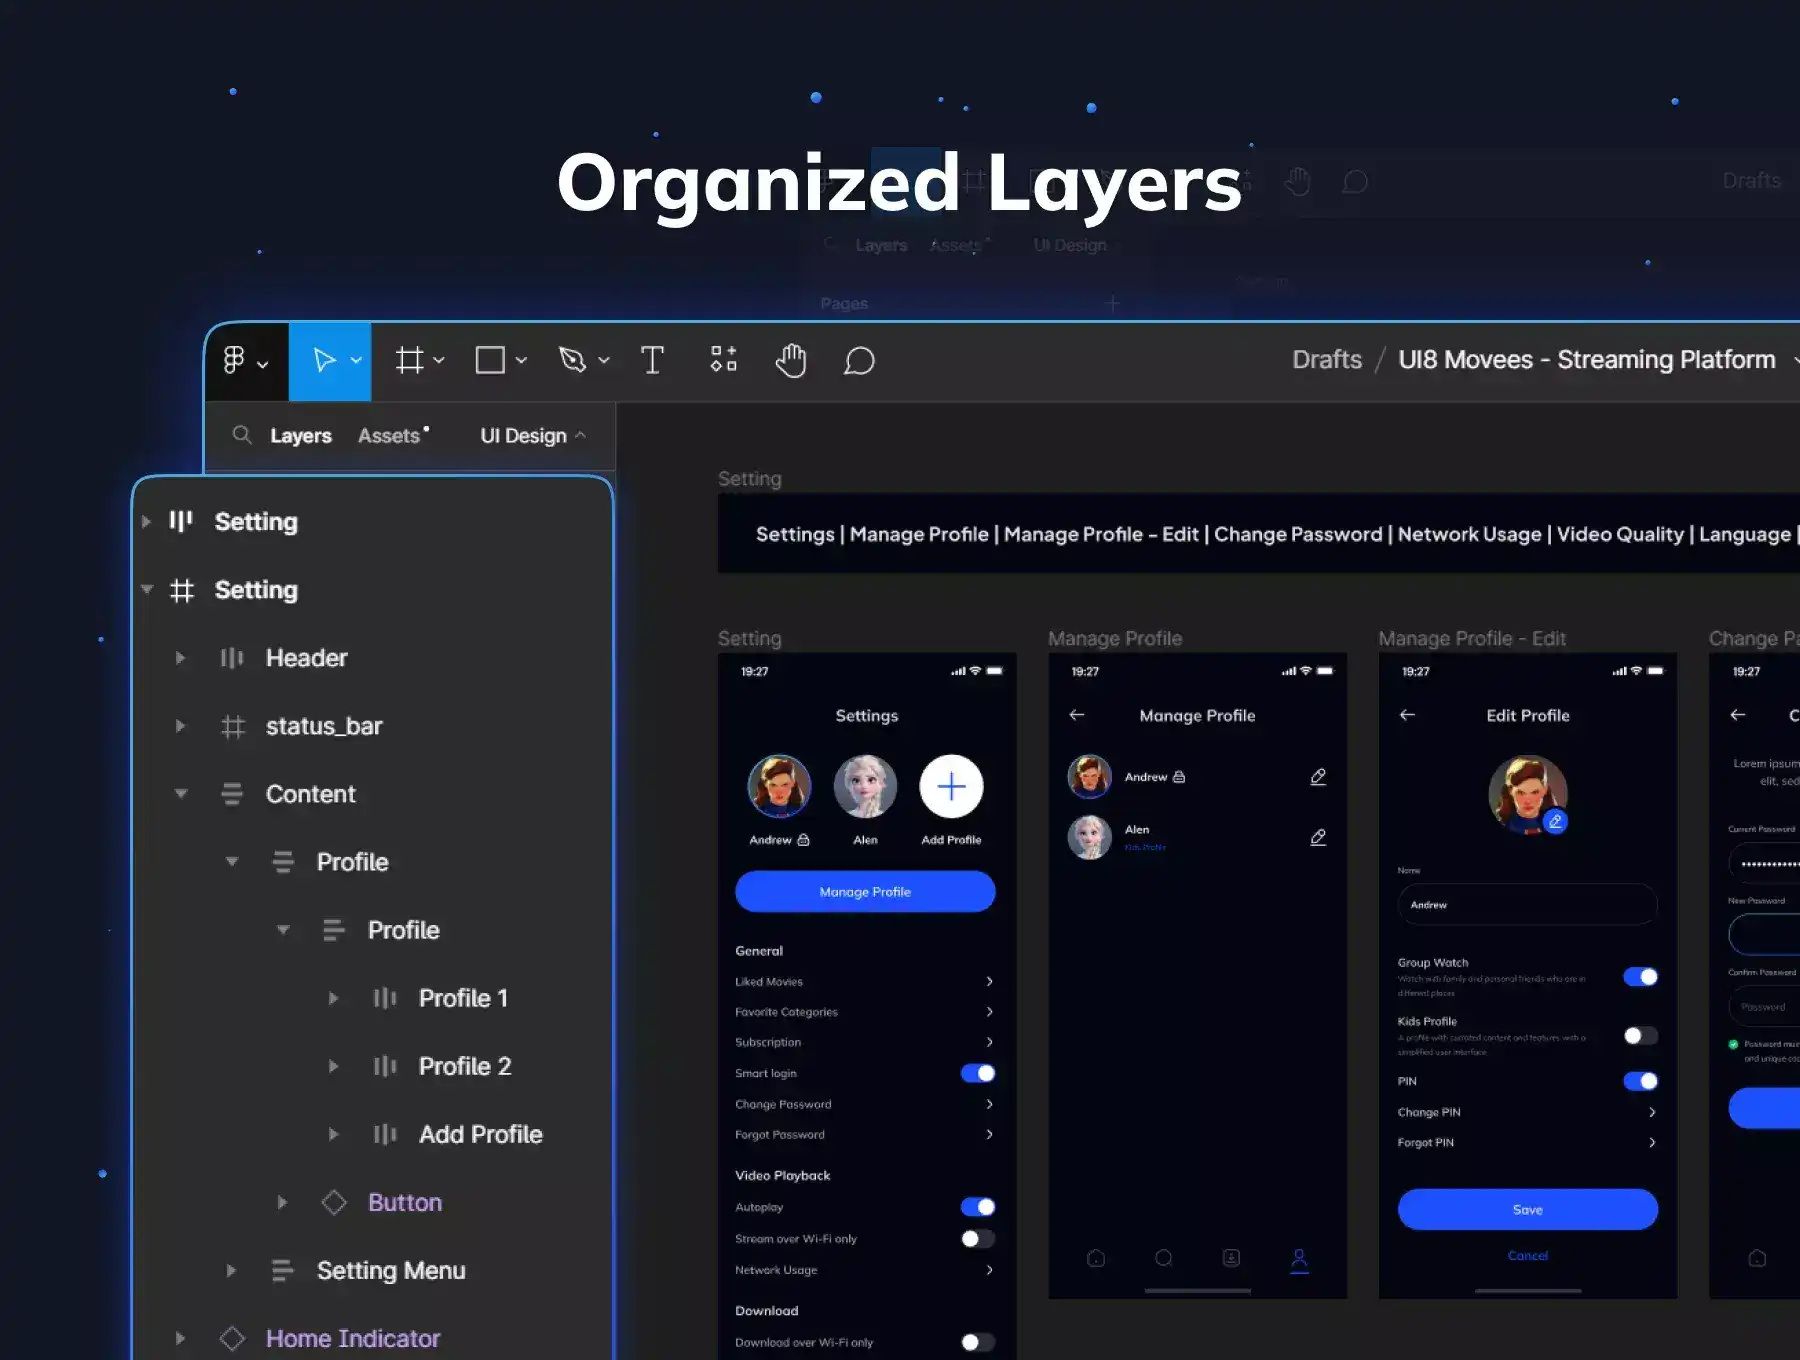Open the Resources components tool
The width and height of the screenshot is (1800, 1360).
coord(723,359)
